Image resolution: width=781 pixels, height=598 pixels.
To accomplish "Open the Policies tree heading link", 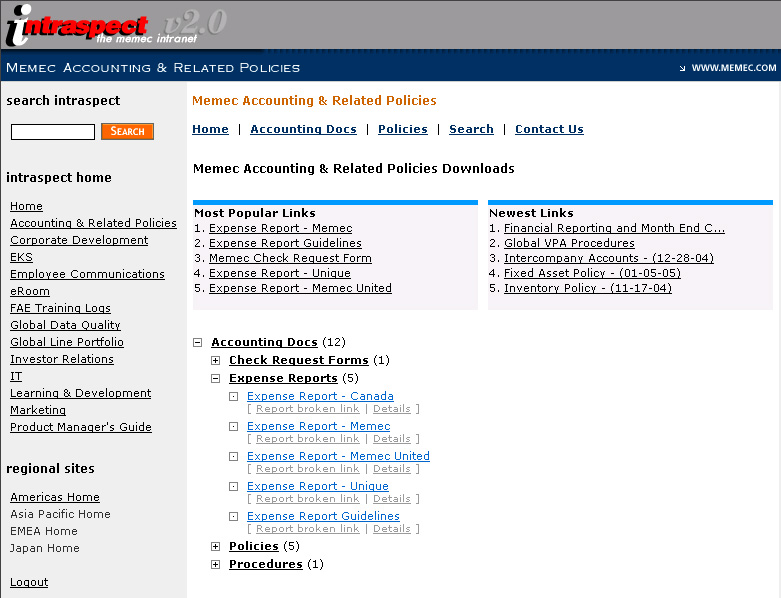I will pos(254,547).
